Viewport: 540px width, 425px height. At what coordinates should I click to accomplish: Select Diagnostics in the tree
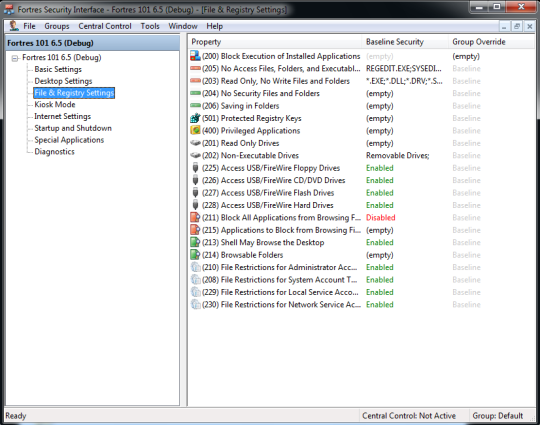tap(54, 151)
